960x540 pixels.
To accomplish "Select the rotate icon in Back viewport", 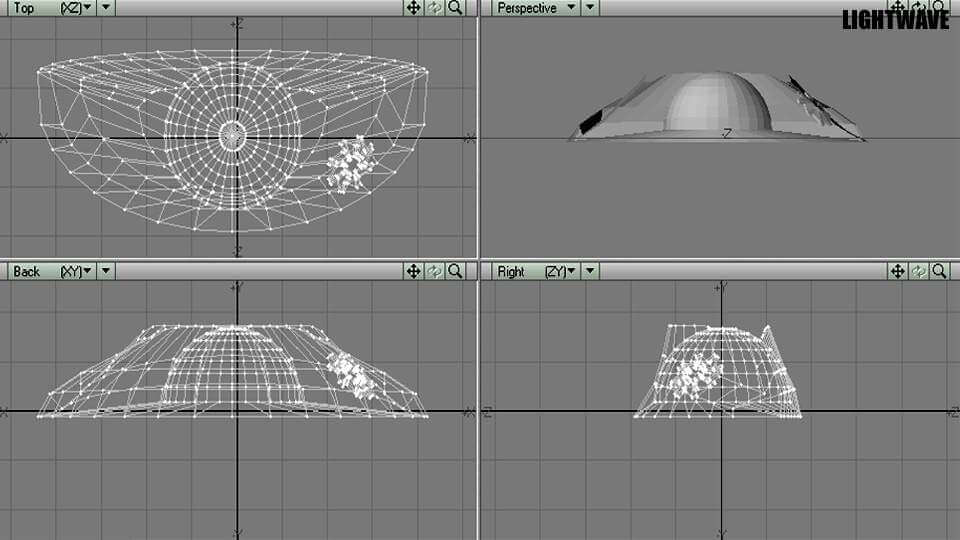I will [434, 271].
